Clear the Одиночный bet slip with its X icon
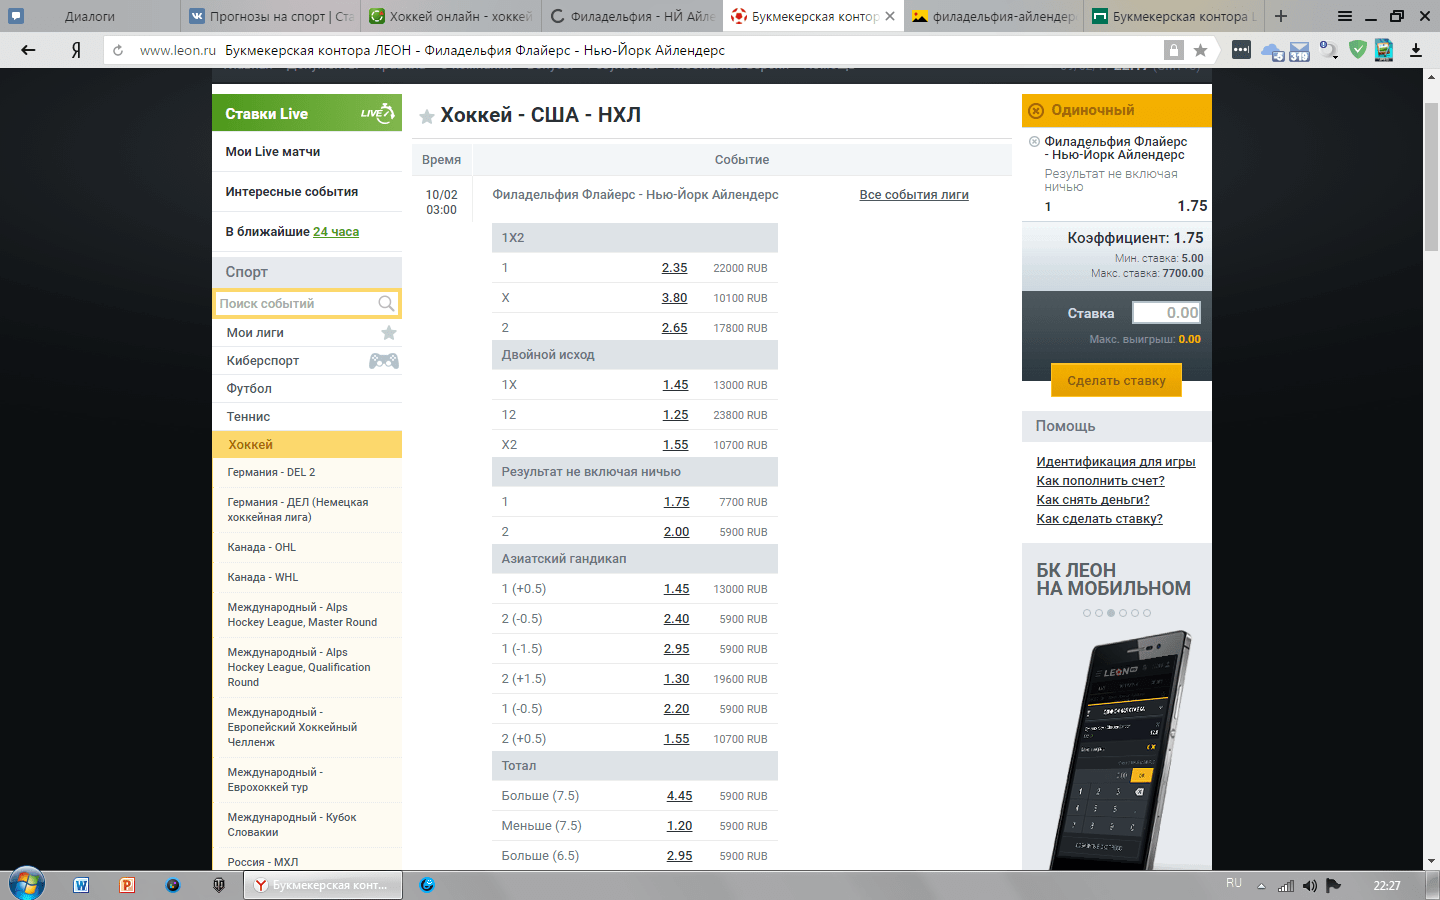The height and width of the screenshot is (900, 1440). [1036, 111]
